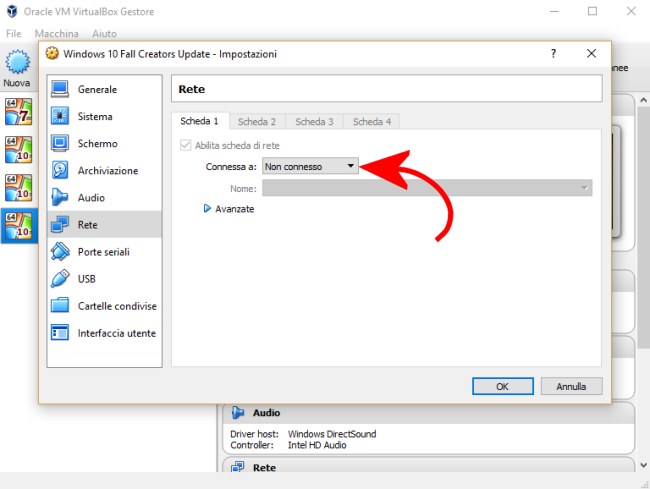Click the help question mark button
This screenshot has height=489, width=650.
[x=553, y=53]
